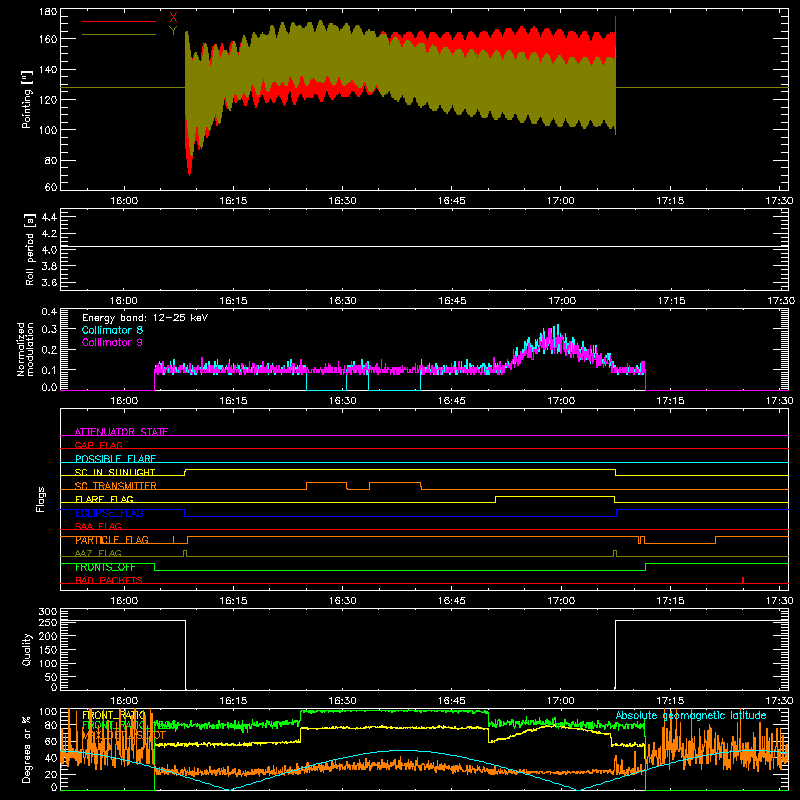Click the 16:00 time label under Quality plot
This screenshot has width=800, height=800.
coord(124,701)
